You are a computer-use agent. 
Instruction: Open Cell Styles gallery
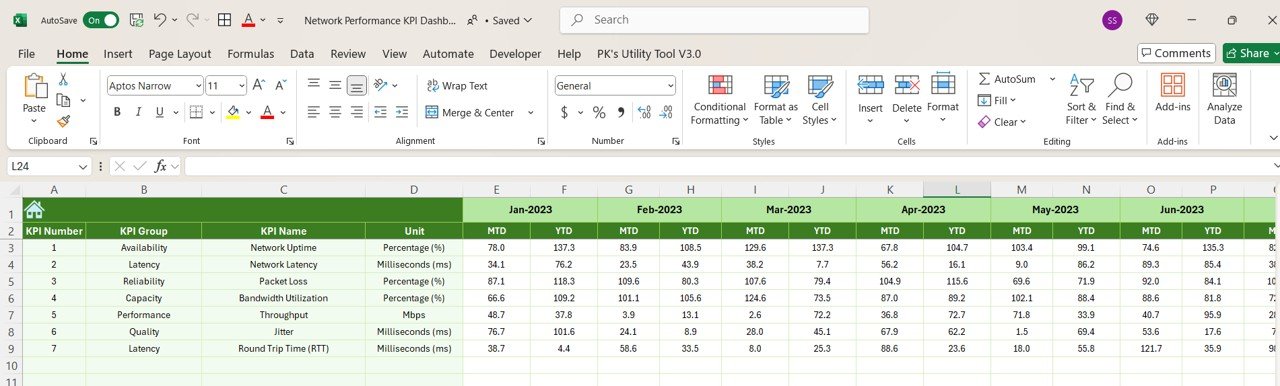pyautogui.click(x=820, y=100)
